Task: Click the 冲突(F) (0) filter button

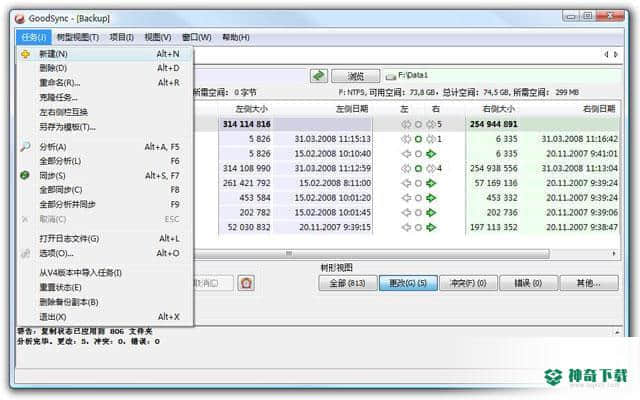Action: coord(468,283)
